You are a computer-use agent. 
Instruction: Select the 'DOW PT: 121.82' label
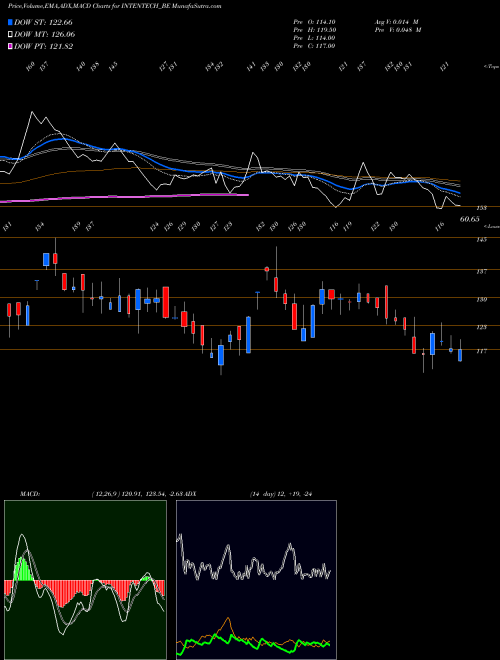click(44, 47)
